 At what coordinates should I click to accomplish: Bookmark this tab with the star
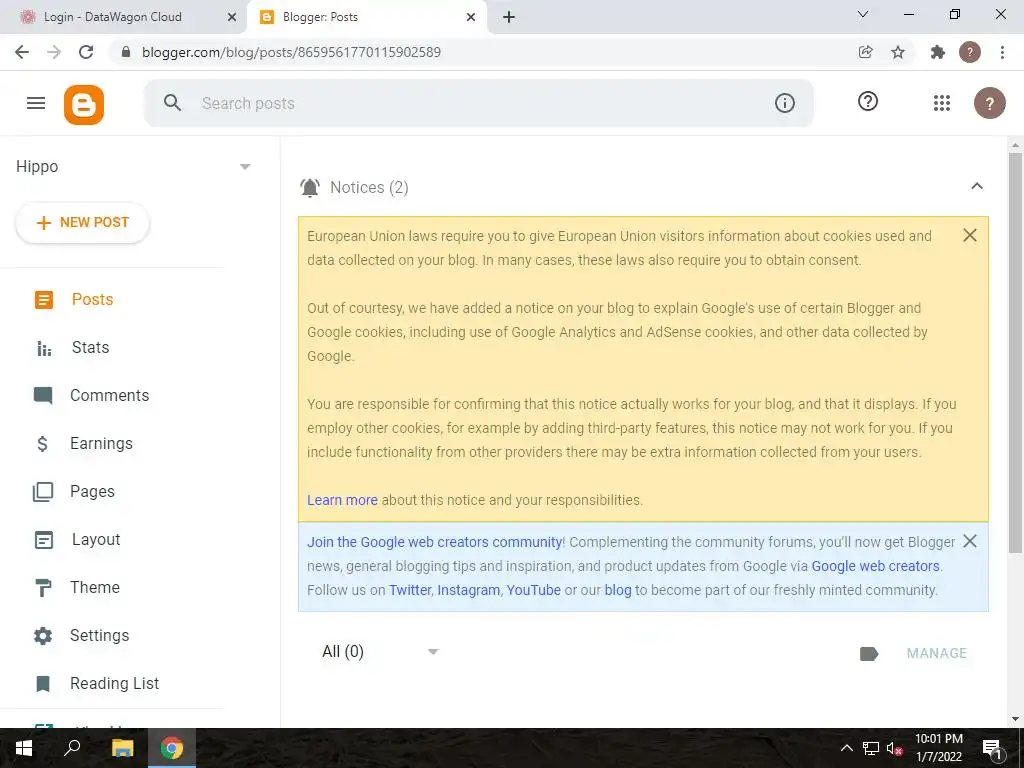898,52
